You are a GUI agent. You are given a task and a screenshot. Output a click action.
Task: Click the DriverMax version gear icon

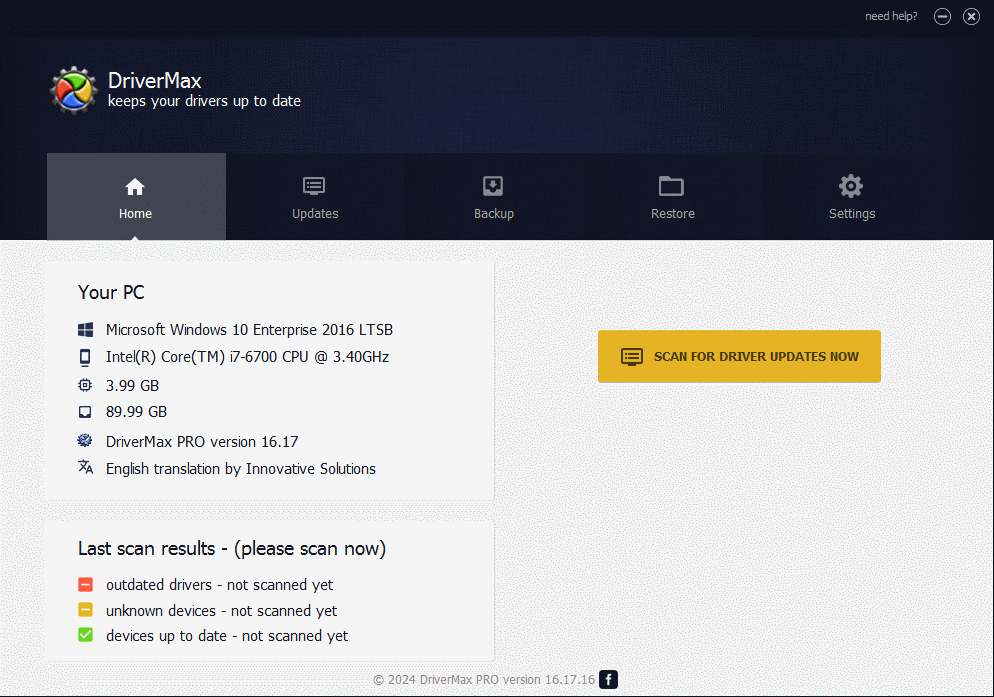pyautogui.click(x=85, y=441)
